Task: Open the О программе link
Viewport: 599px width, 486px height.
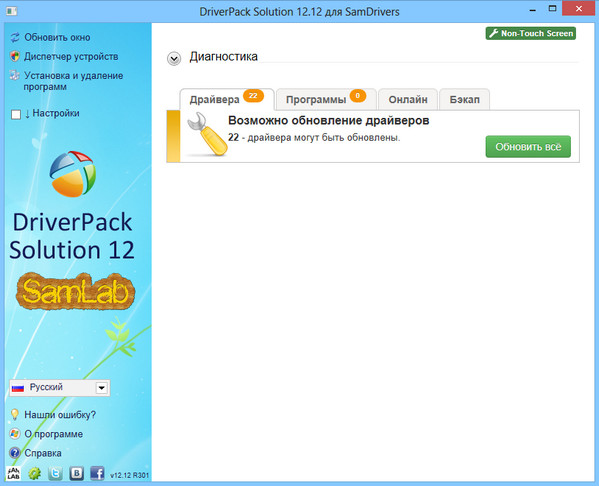Action: (x=53, y=434)
